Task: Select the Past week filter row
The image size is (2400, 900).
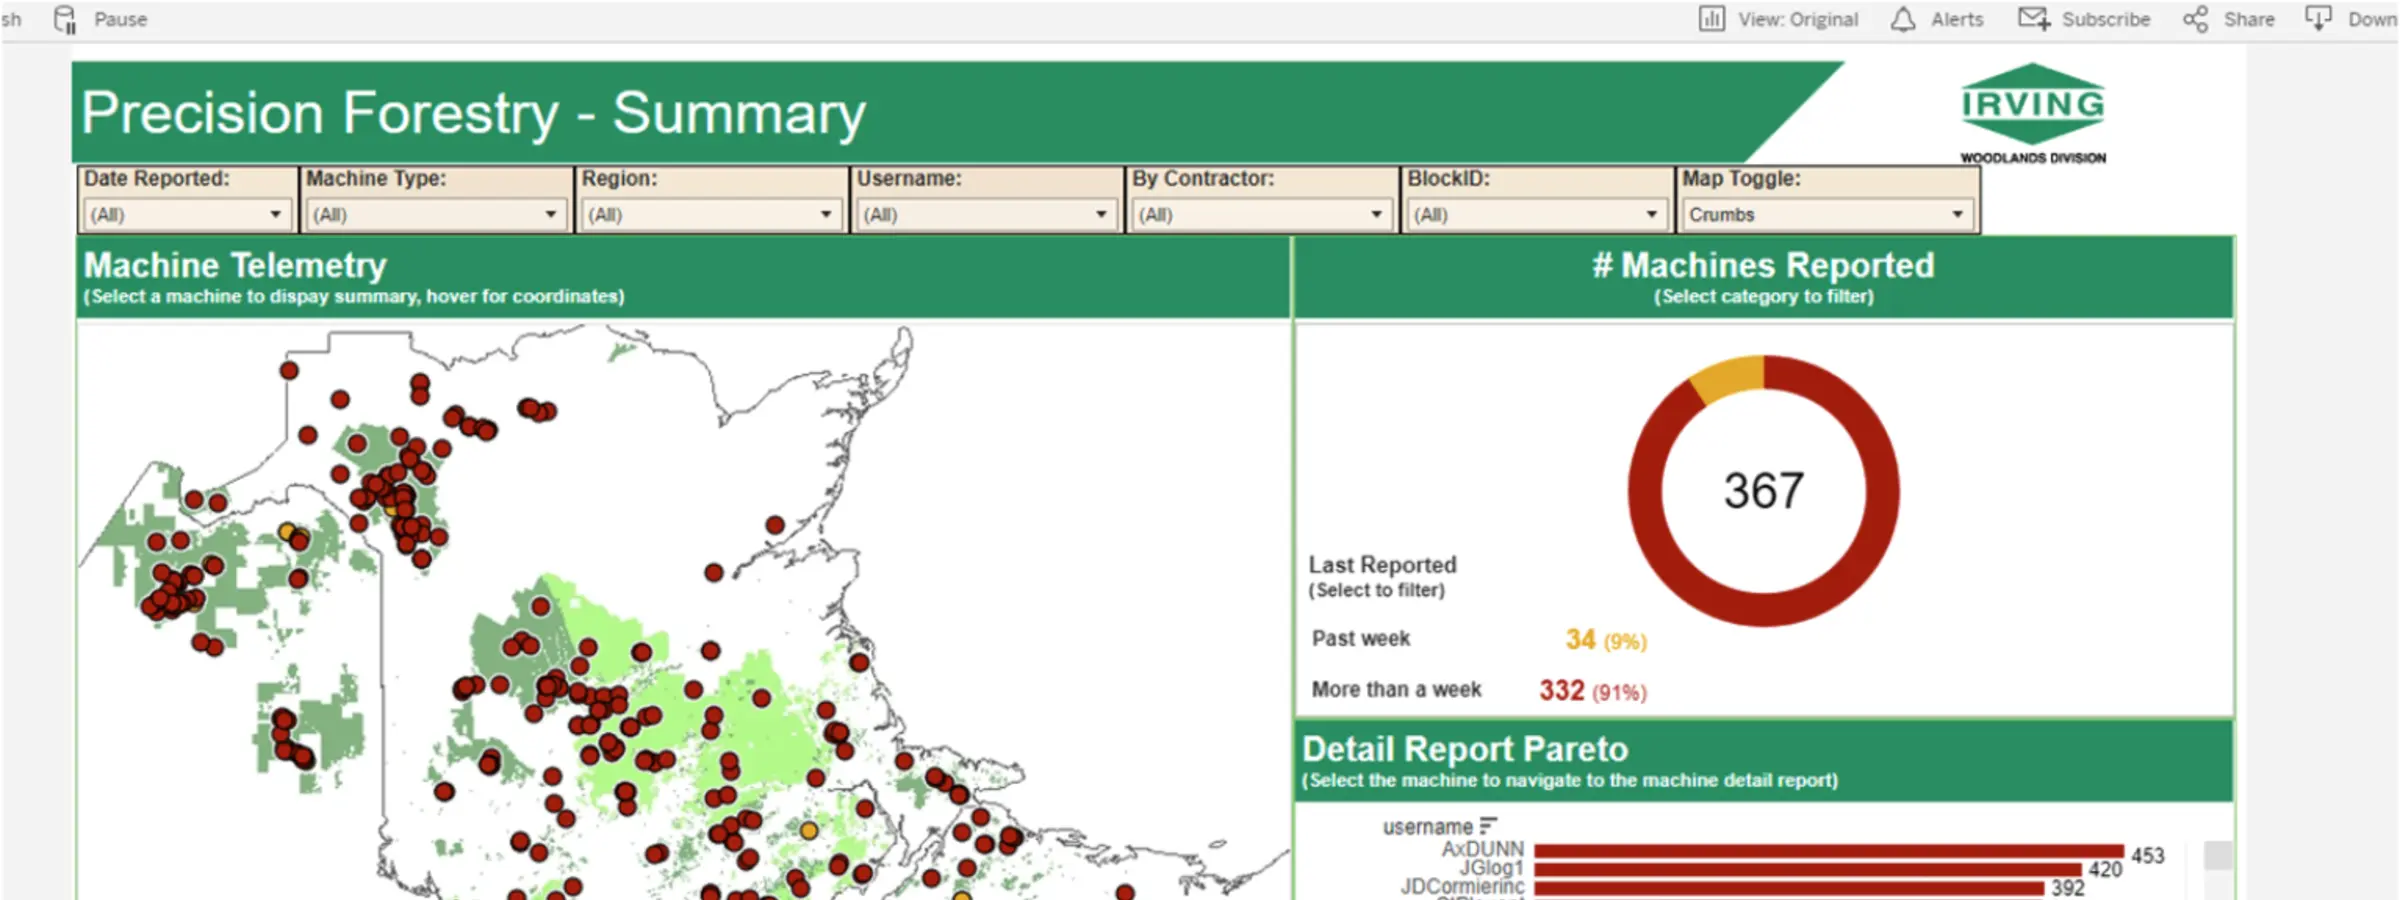Action: [1479, 639]
